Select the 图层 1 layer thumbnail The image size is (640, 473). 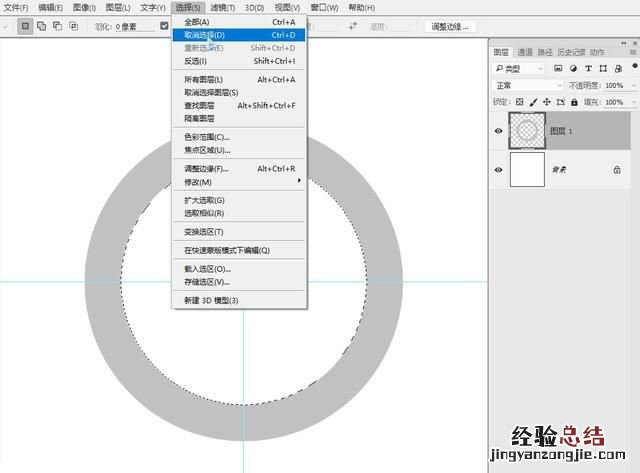point(527,130)
